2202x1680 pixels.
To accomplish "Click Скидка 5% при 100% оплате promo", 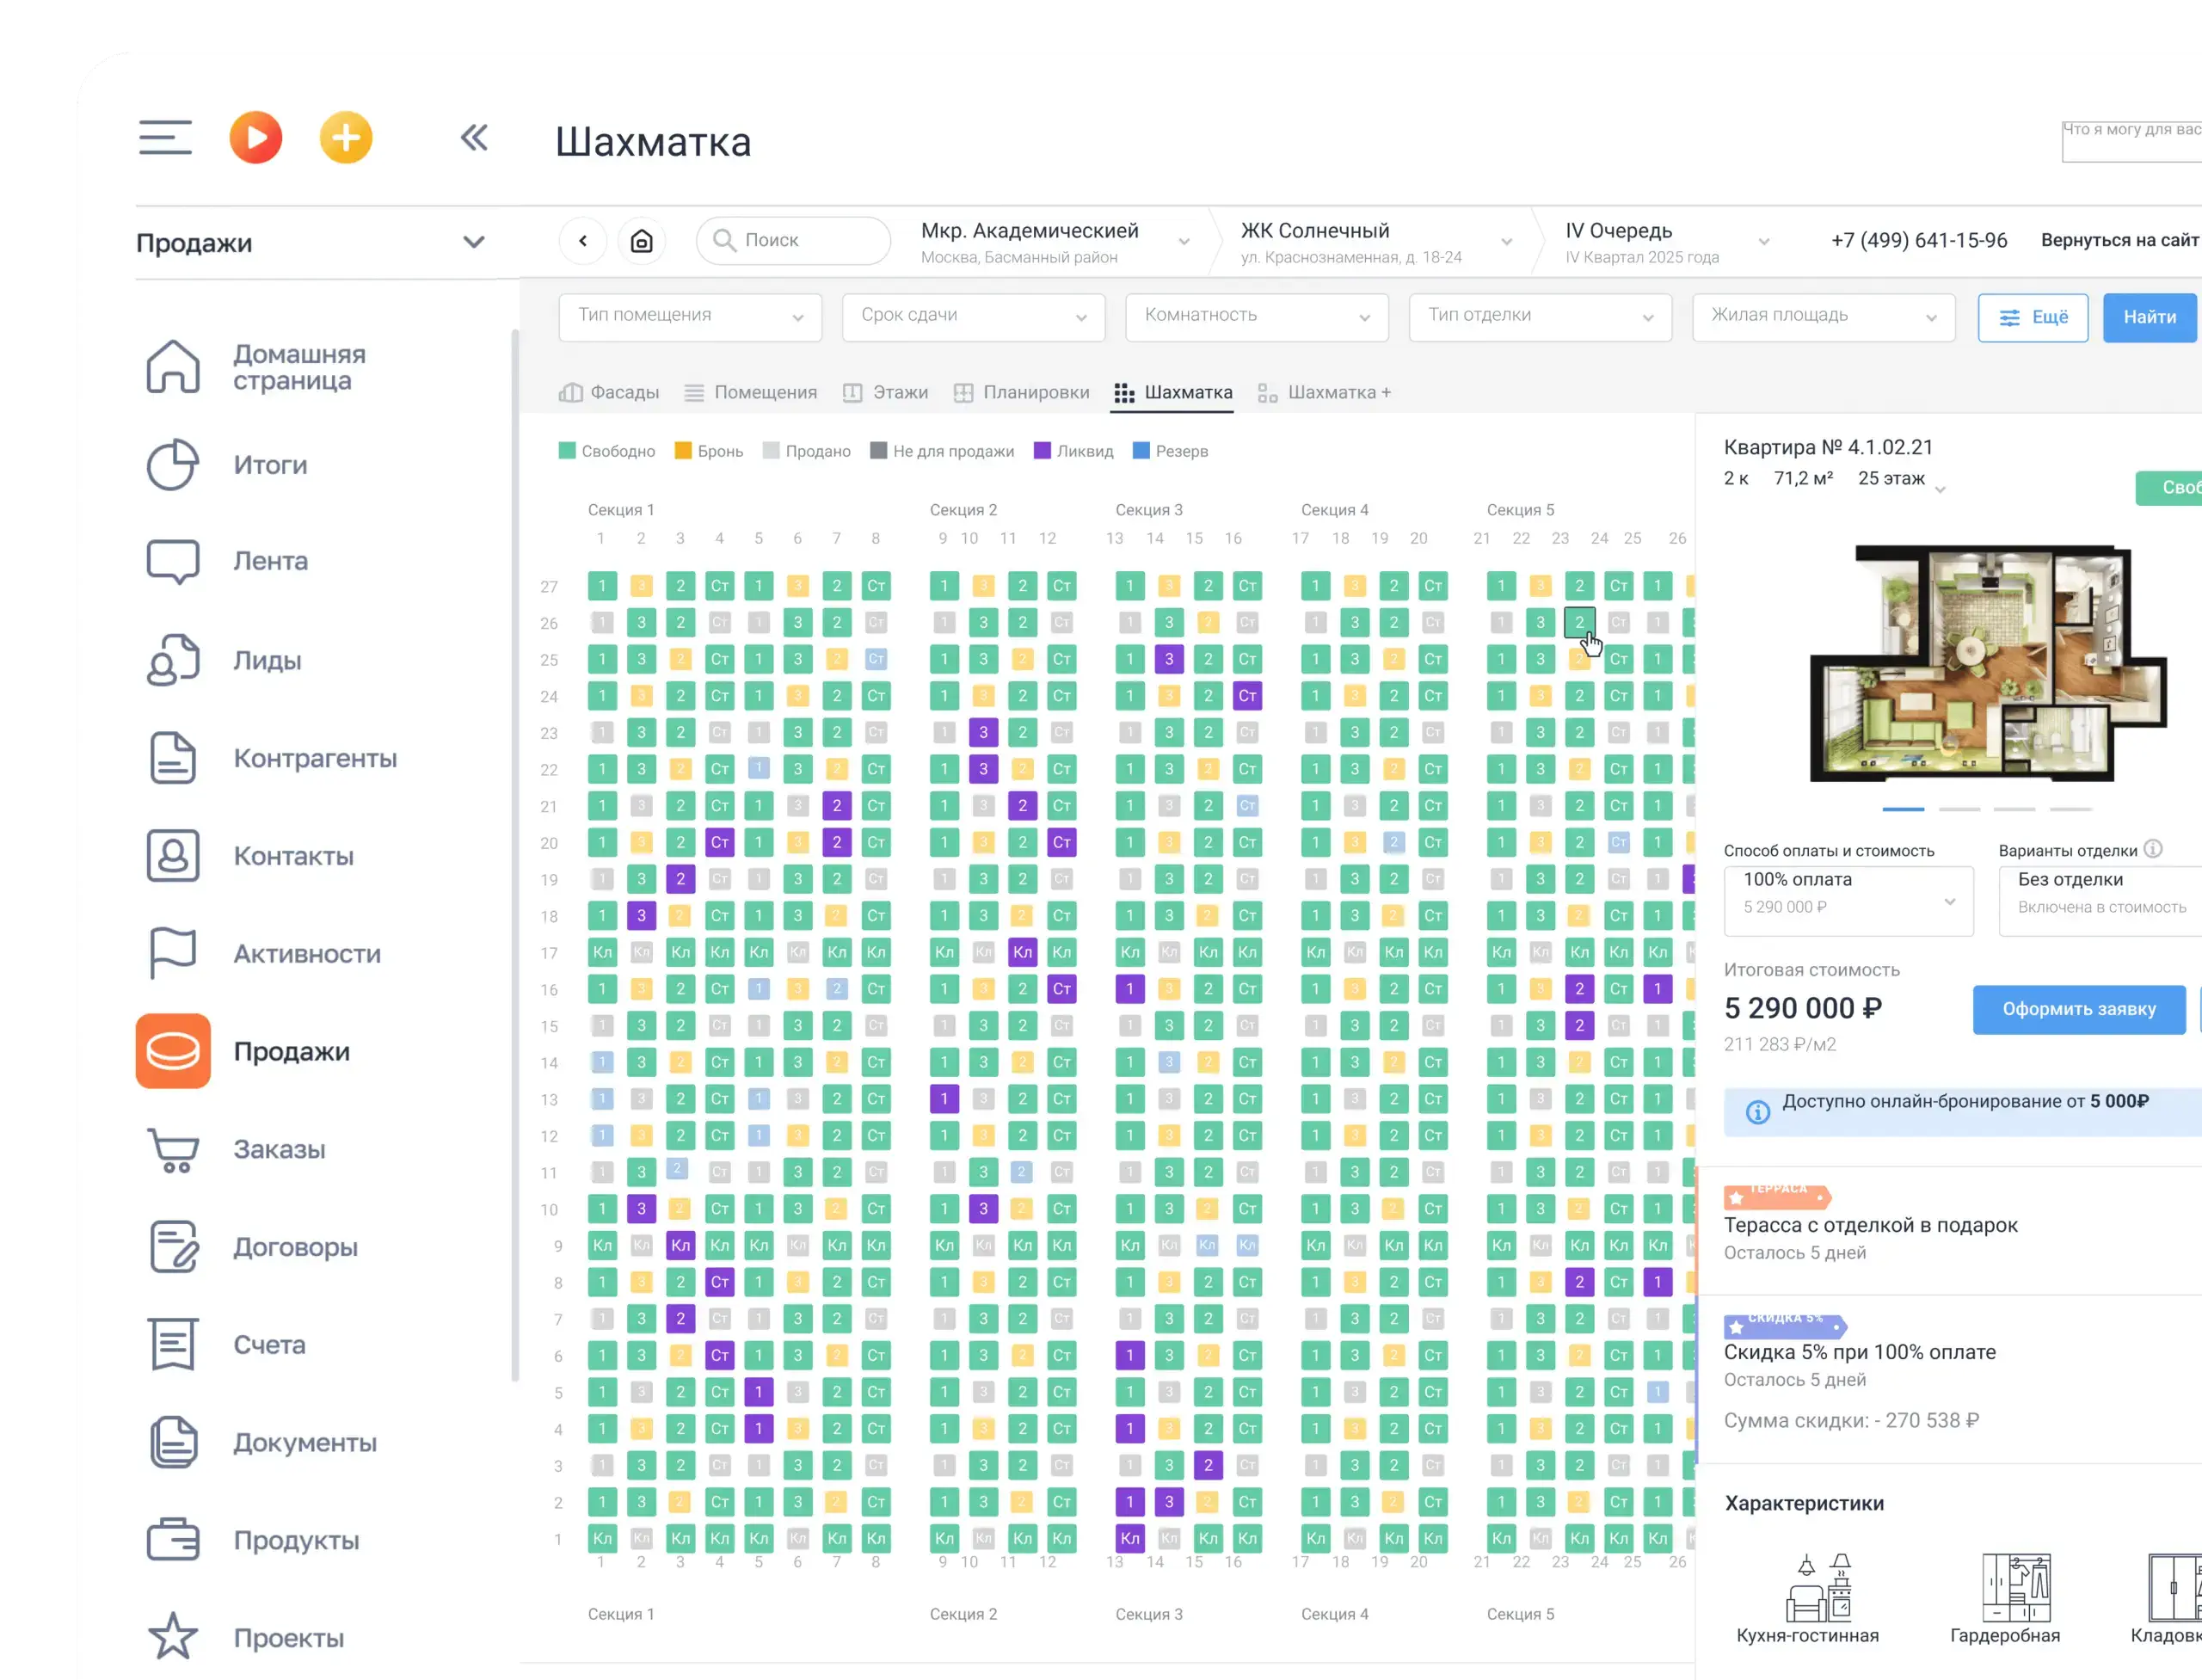I will click(1859, 1352).
